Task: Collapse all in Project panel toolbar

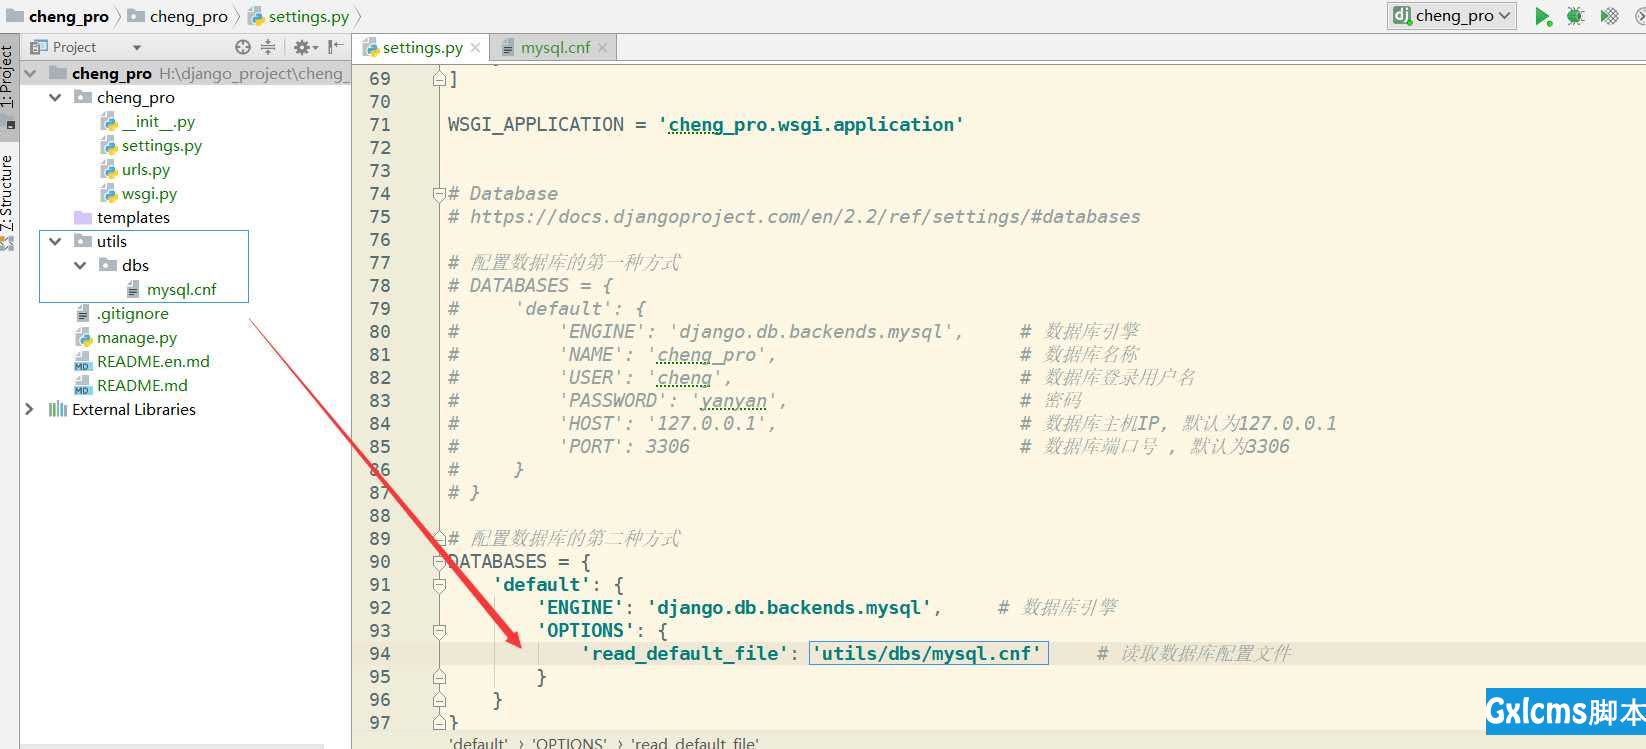Action: pyautogui.click(x=268, y=47)
